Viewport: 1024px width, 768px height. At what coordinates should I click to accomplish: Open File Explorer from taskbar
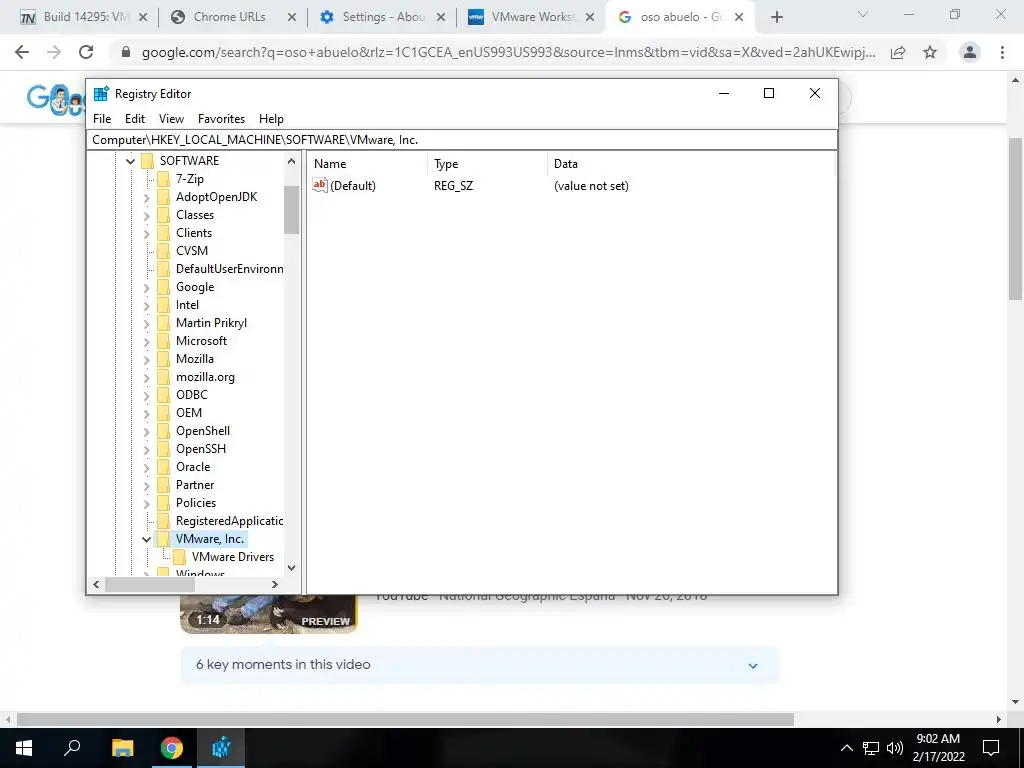point(122,748)
